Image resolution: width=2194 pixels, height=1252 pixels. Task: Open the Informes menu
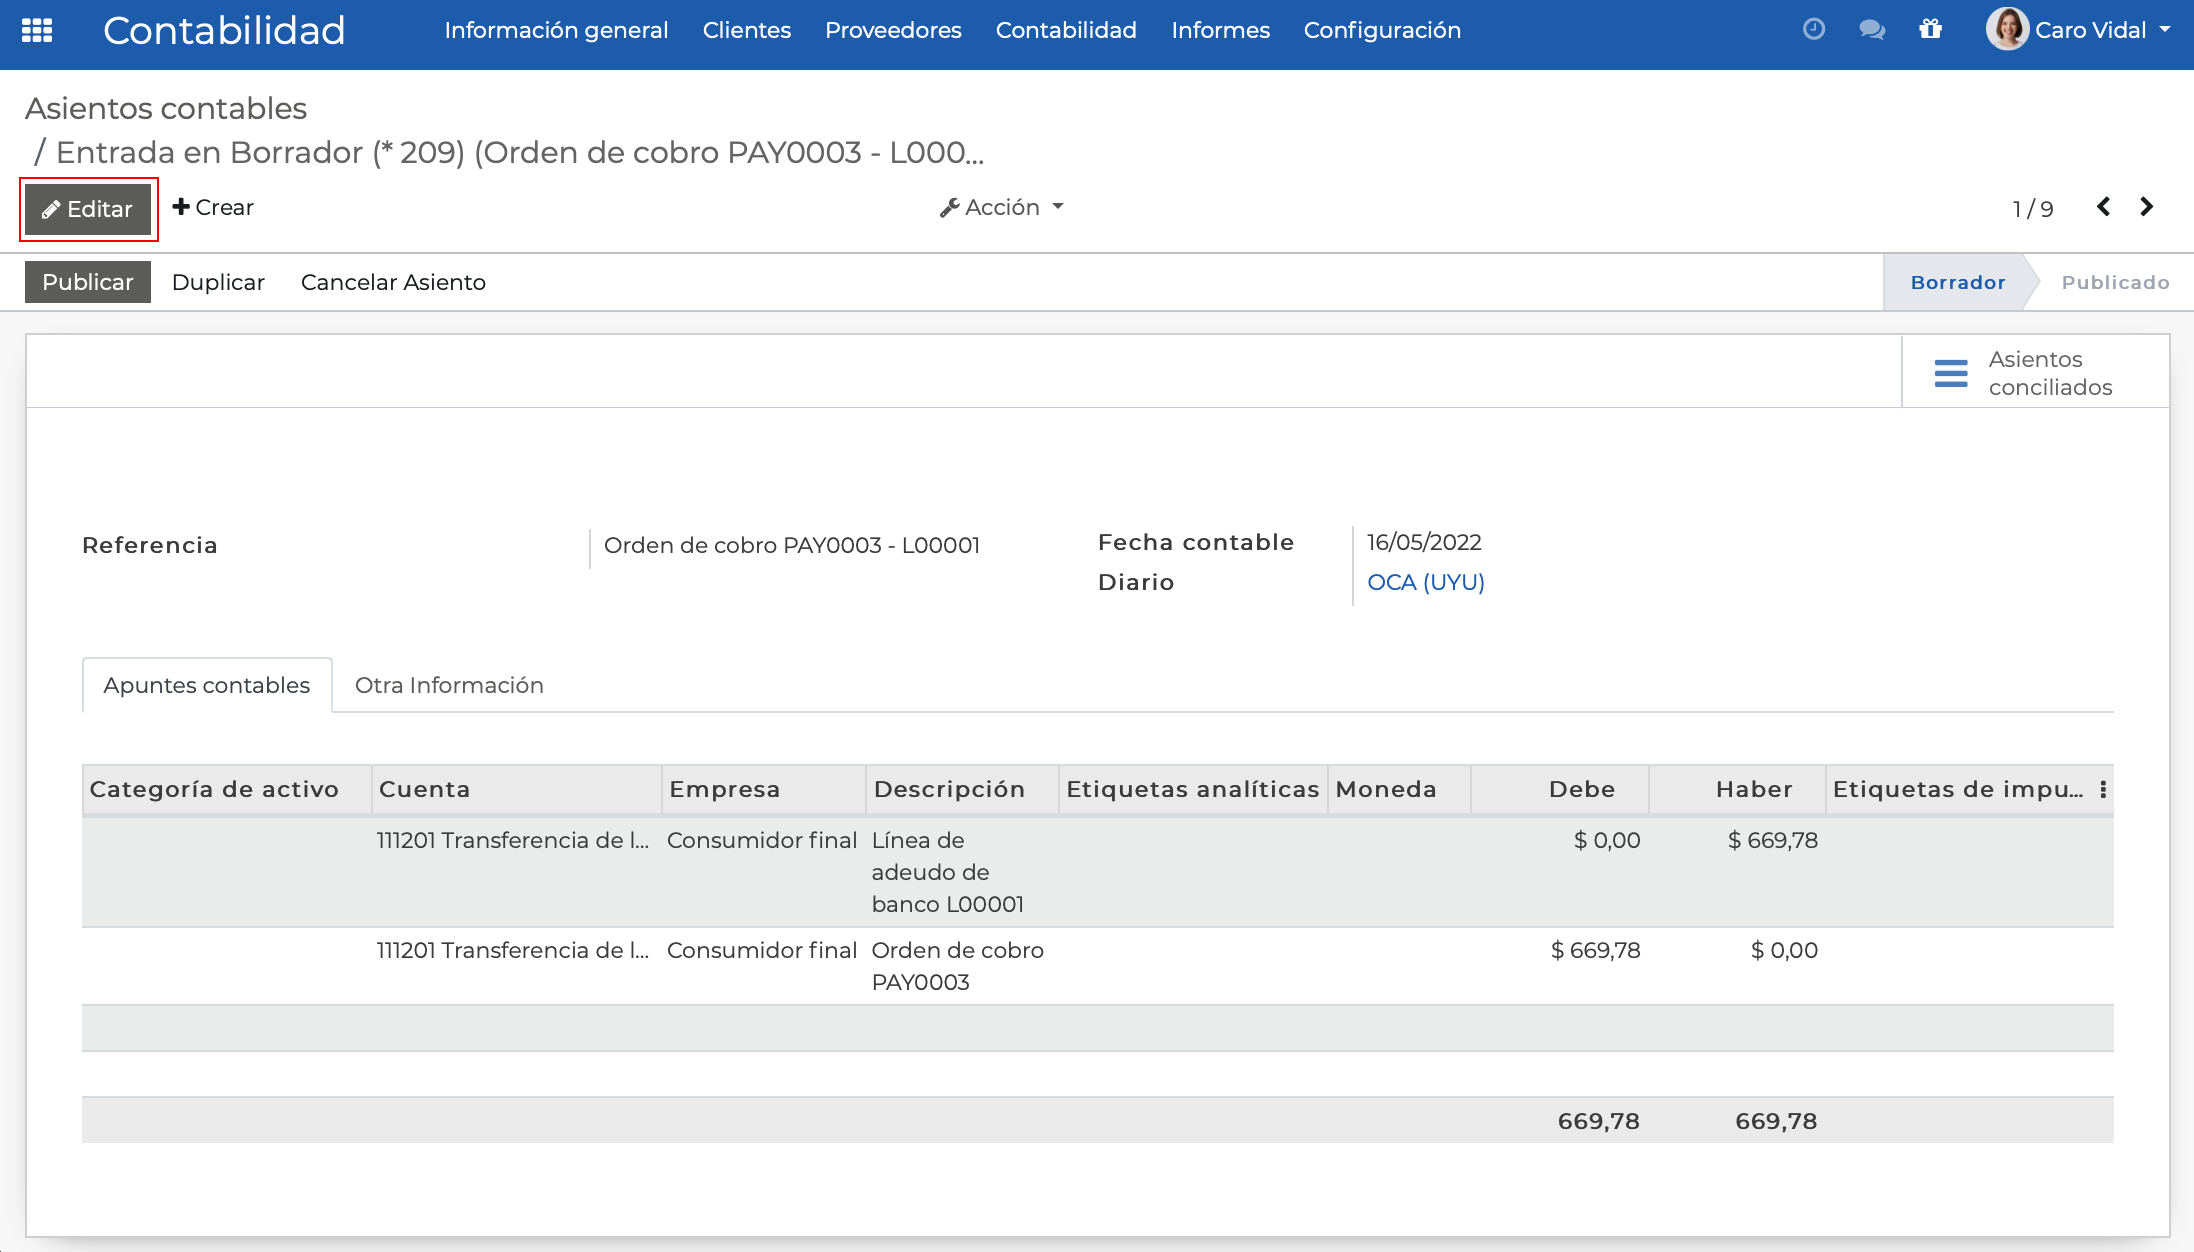tap(1220, 30)
